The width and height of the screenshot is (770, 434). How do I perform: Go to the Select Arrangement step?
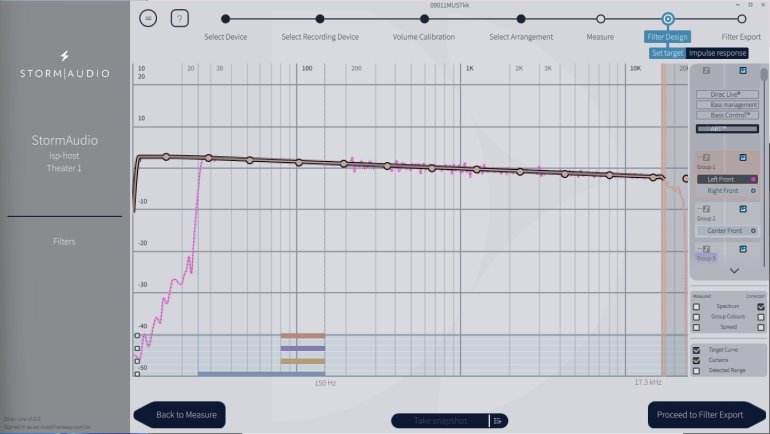point(521,19)
